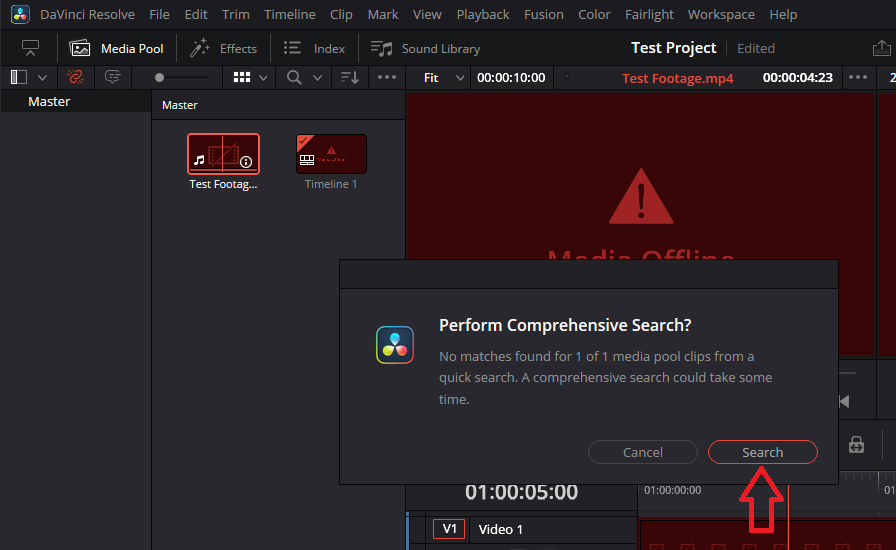
Task: Toggle the position lock icon above timeline
Action: [856, 445]
